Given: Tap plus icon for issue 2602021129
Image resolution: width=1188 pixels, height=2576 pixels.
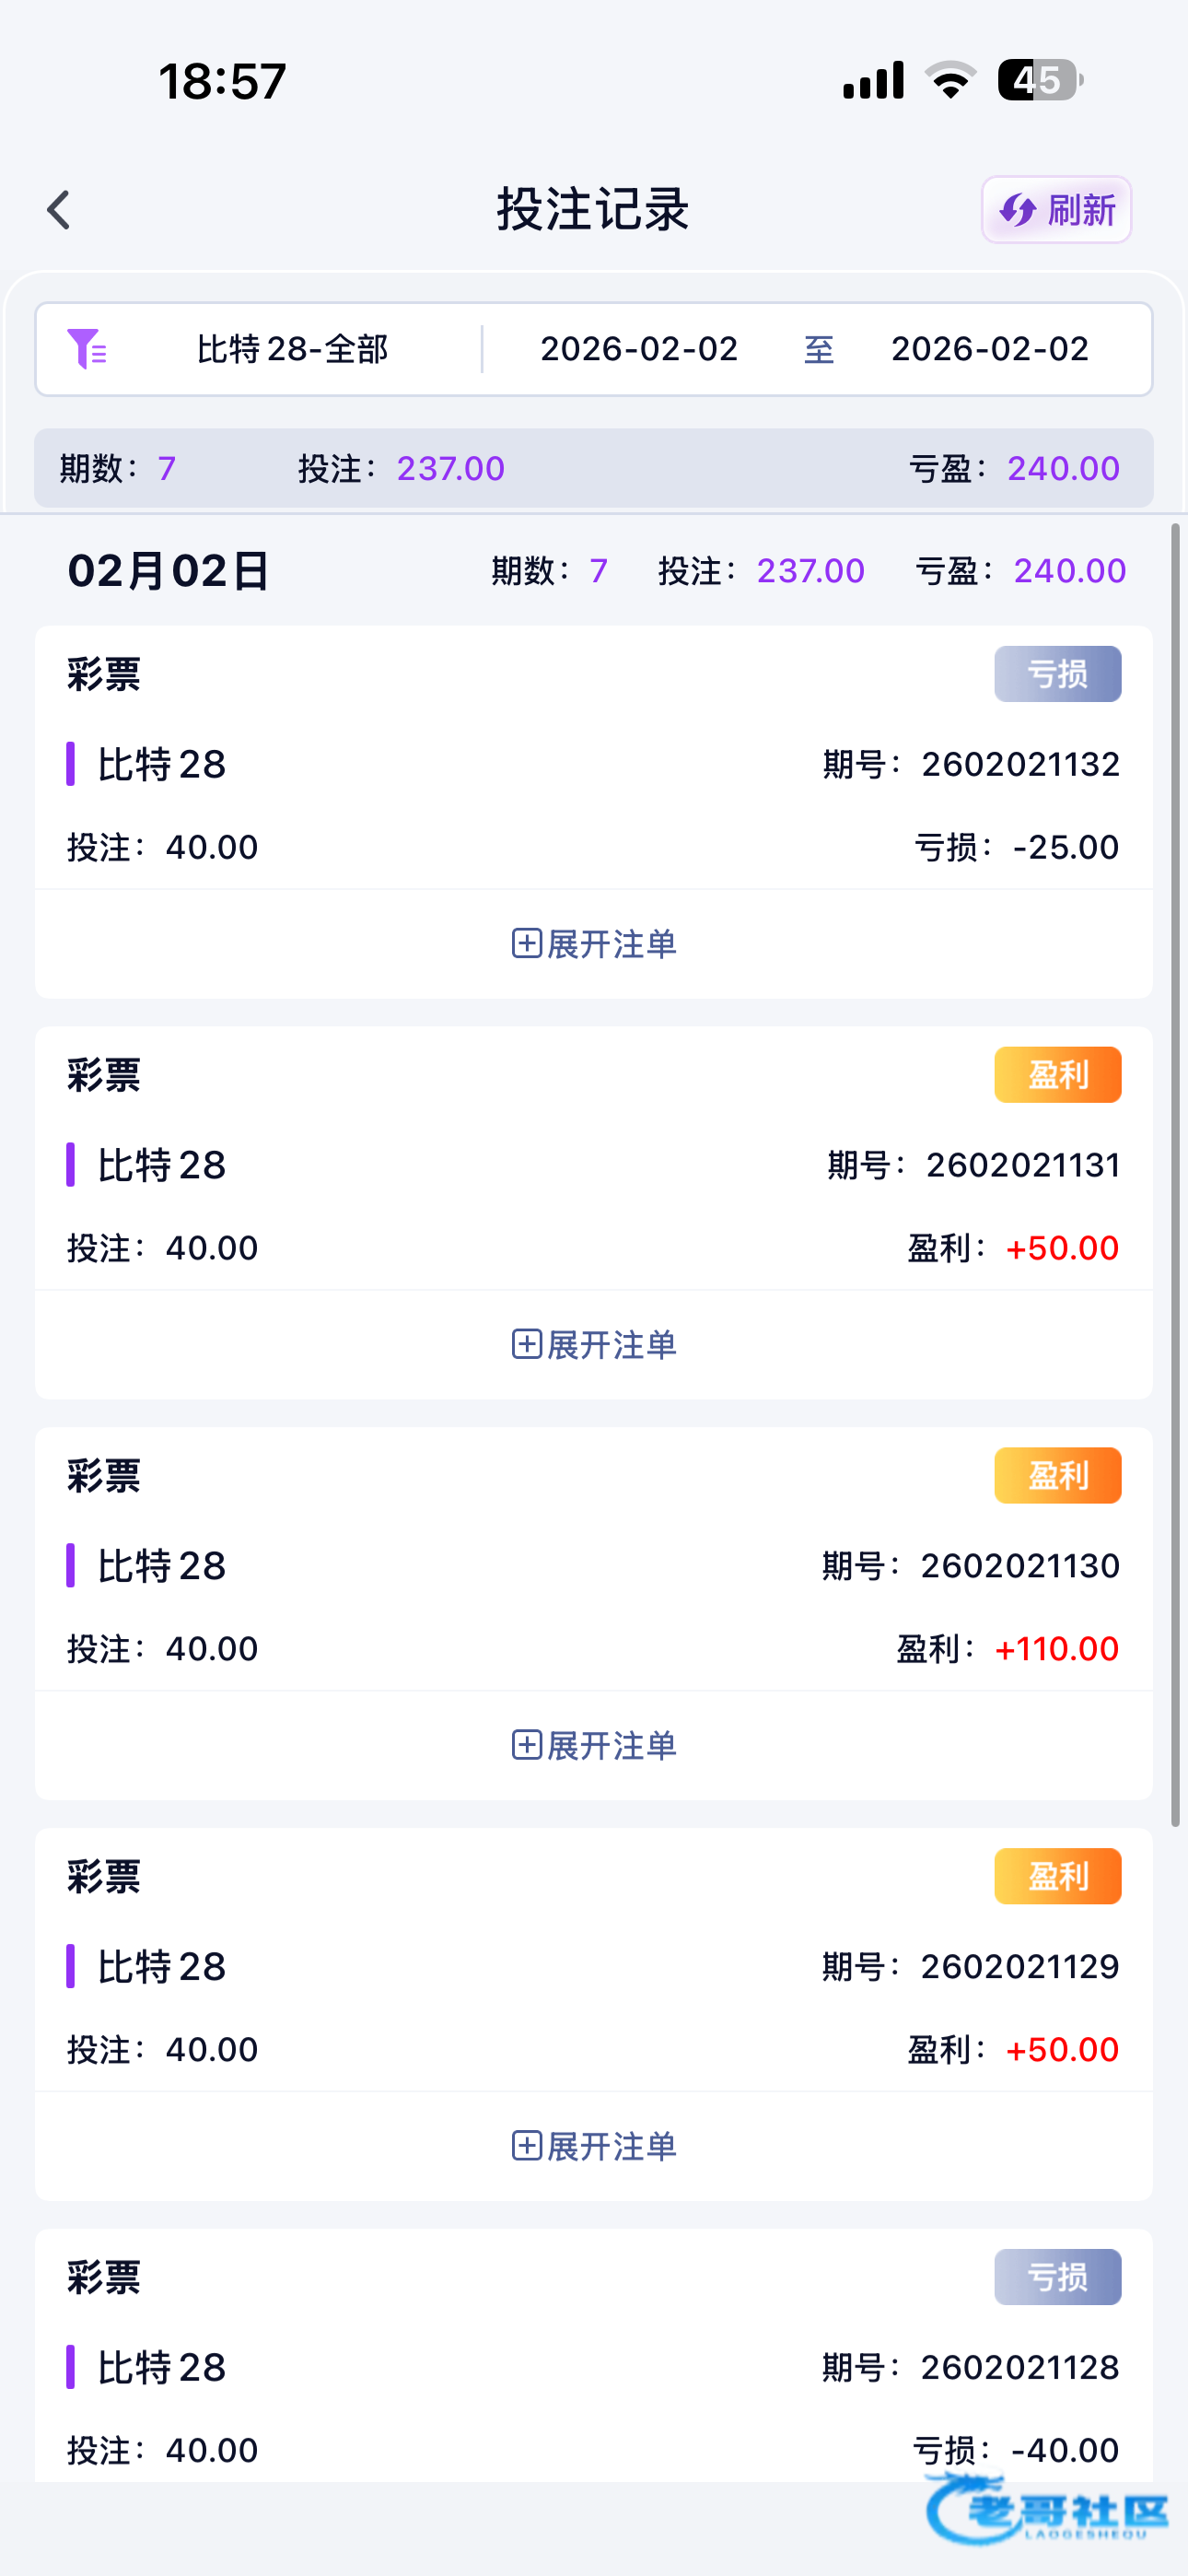Looking at the screenshot, I should [526, 2146].
